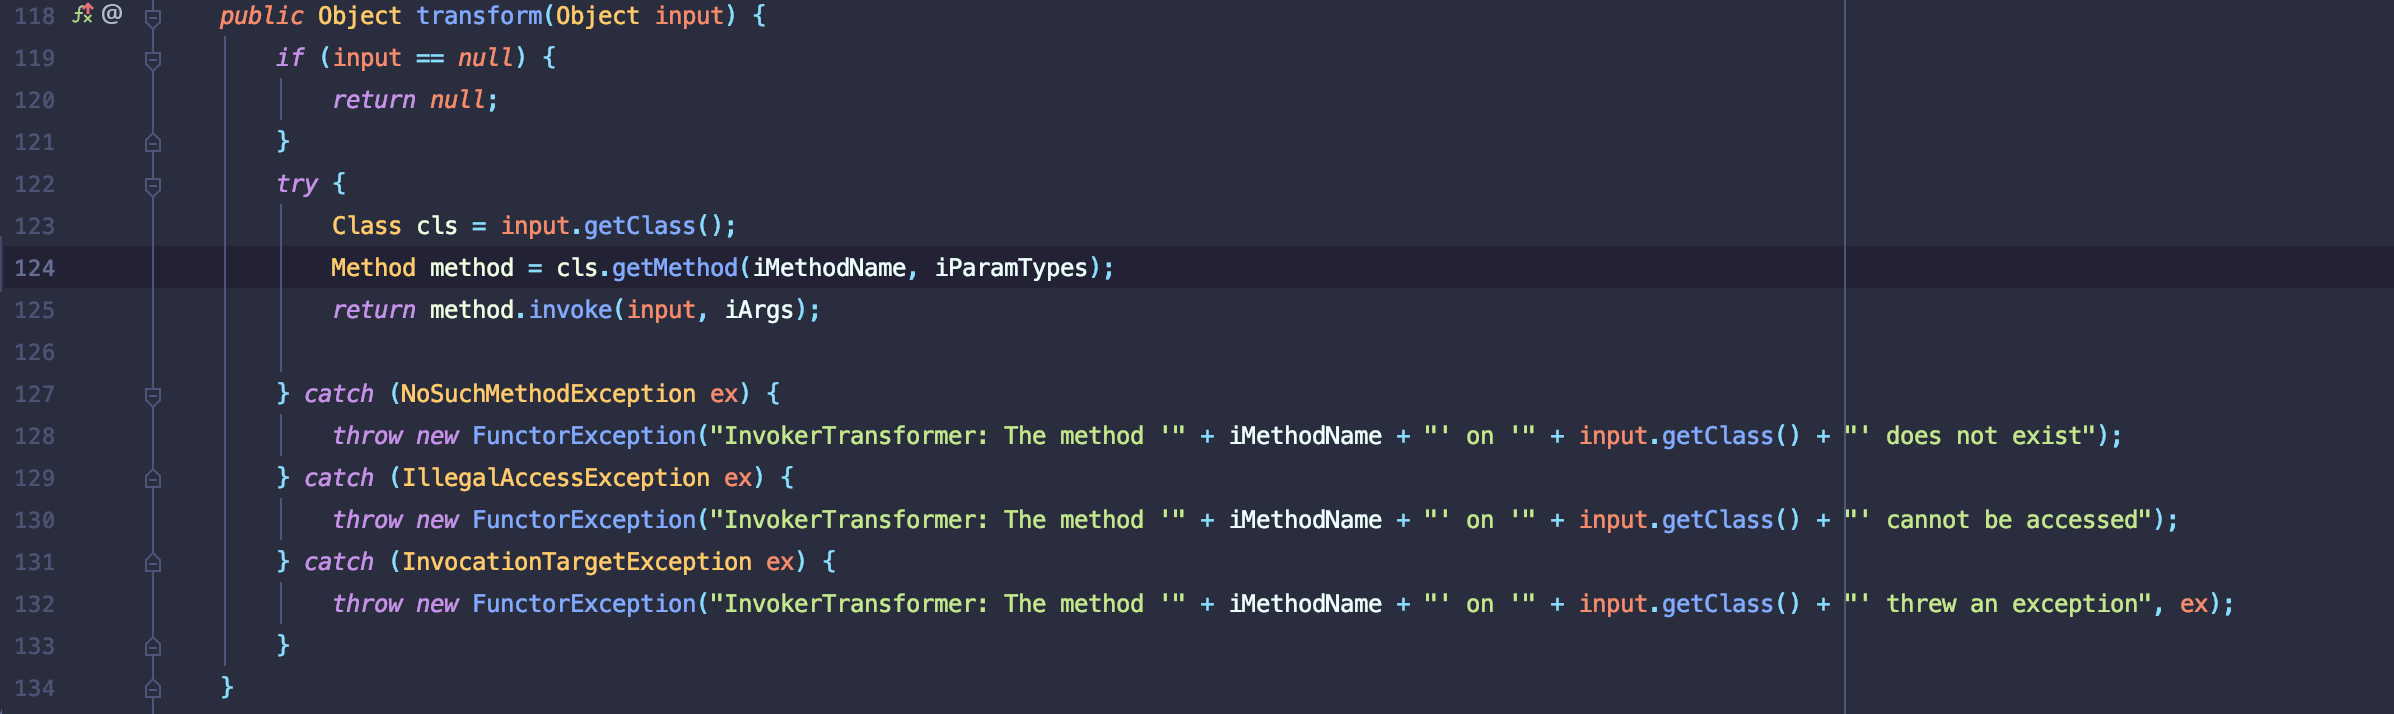2394x714 pixels.
Task: Collapse the transform method fold marker
Action: [x=153, y=17]
